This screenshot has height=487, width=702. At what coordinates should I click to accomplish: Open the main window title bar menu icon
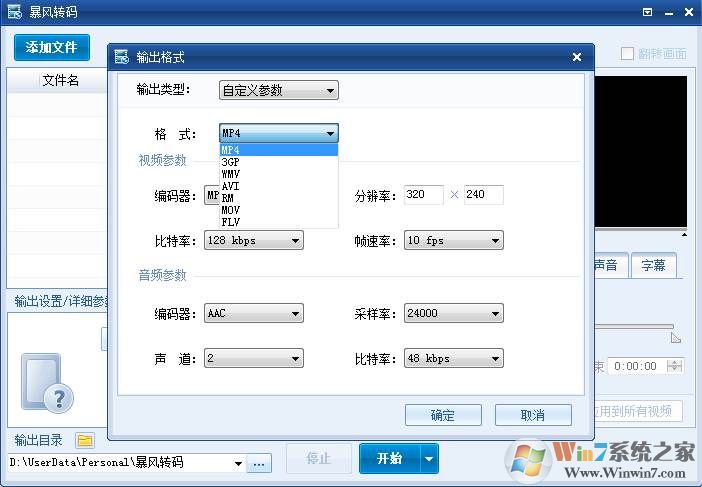click(647, 12)
